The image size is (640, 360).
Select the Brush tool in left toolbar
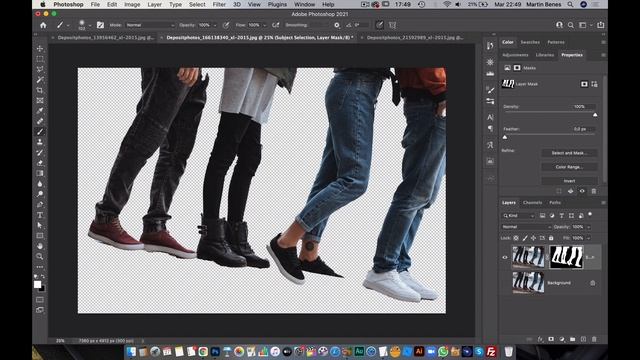coord(40,131)
